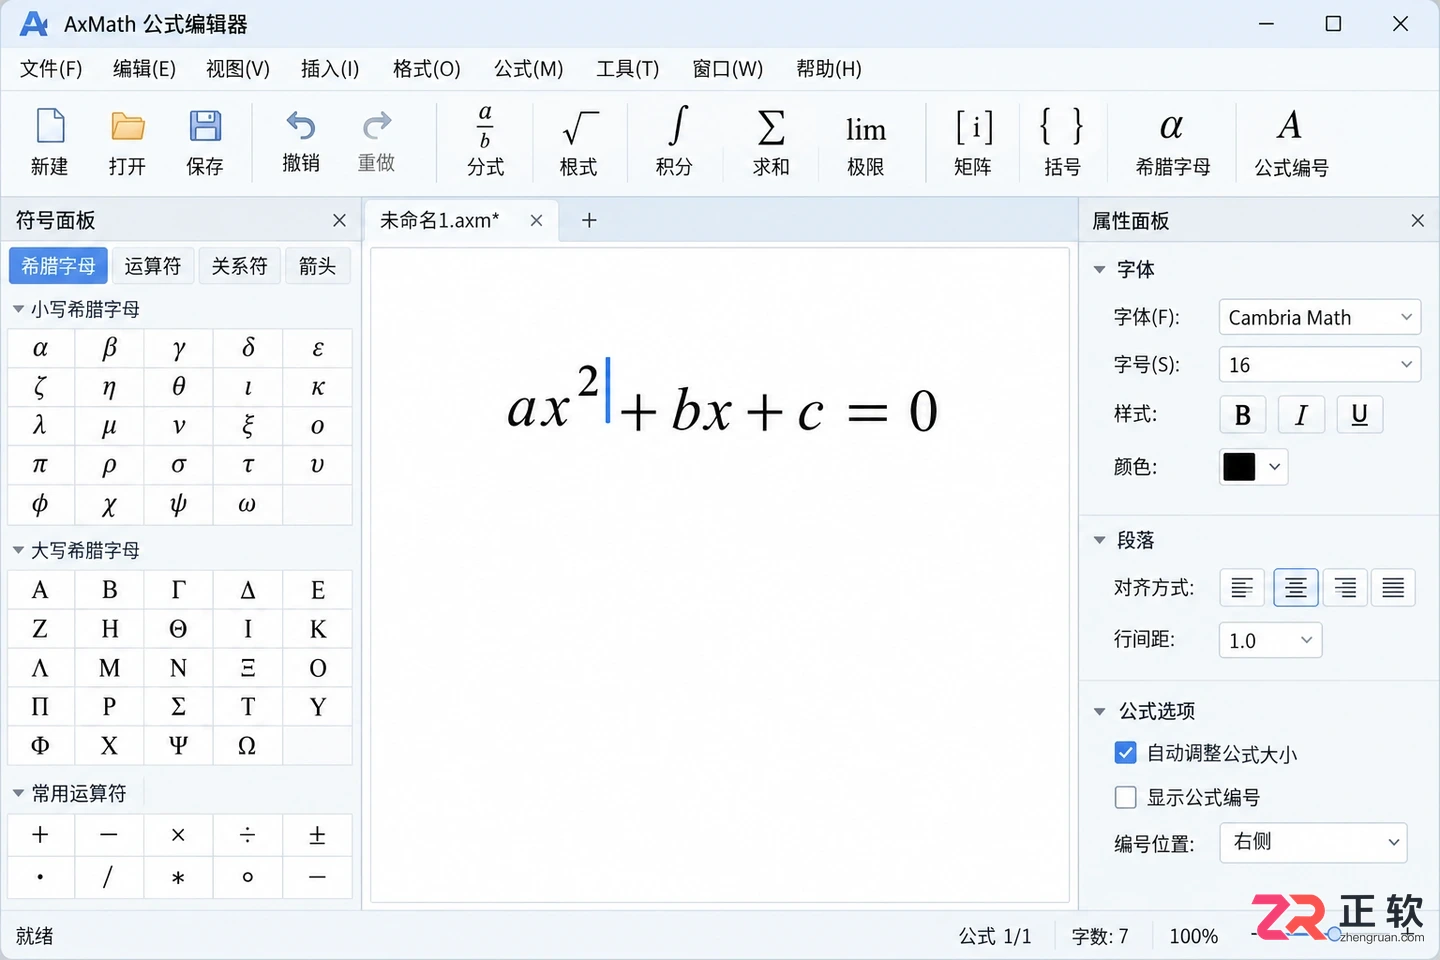Image resolution: width=1440 pixels, height=960 pixels.
Task: Insert the multiplication × operator
Action: pos(178,835)
